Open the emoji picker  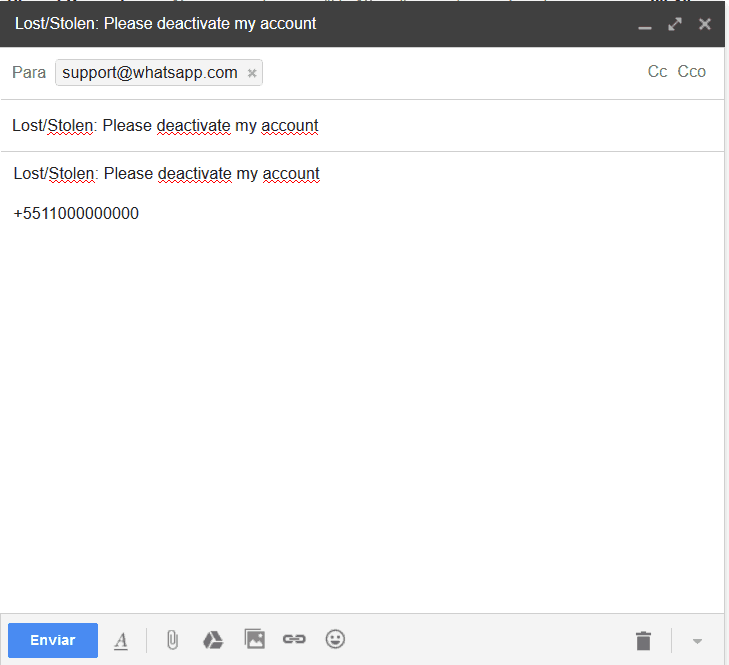point(335,639)
